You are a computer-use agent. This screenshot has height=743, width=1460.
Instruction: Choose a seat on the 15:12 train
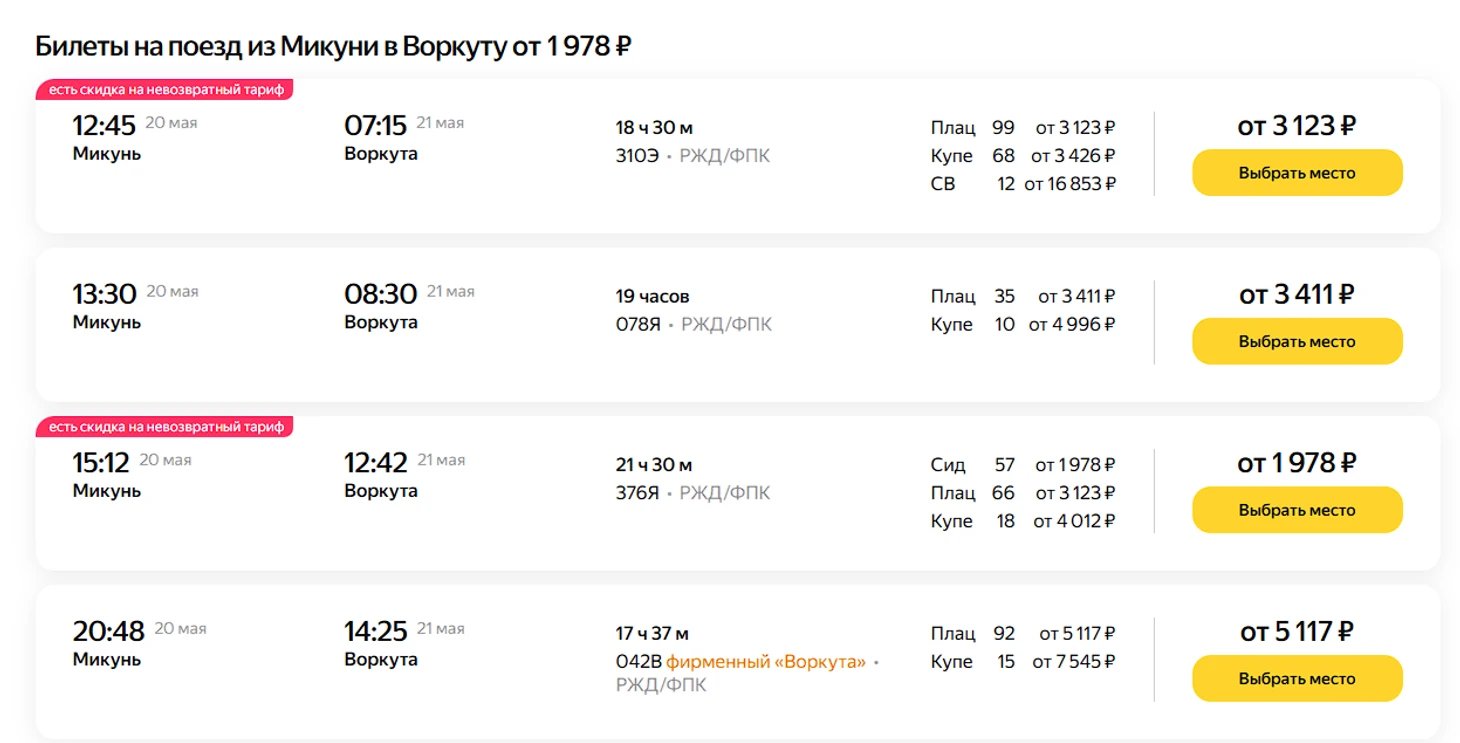tap(1296, 510)
